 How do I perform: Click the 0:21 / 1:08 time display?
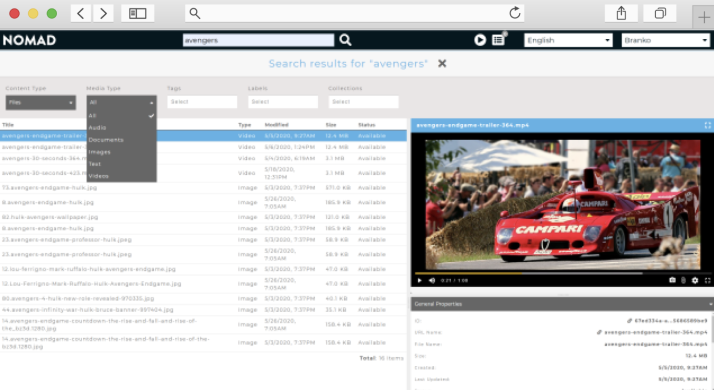(x=454, y=281)
